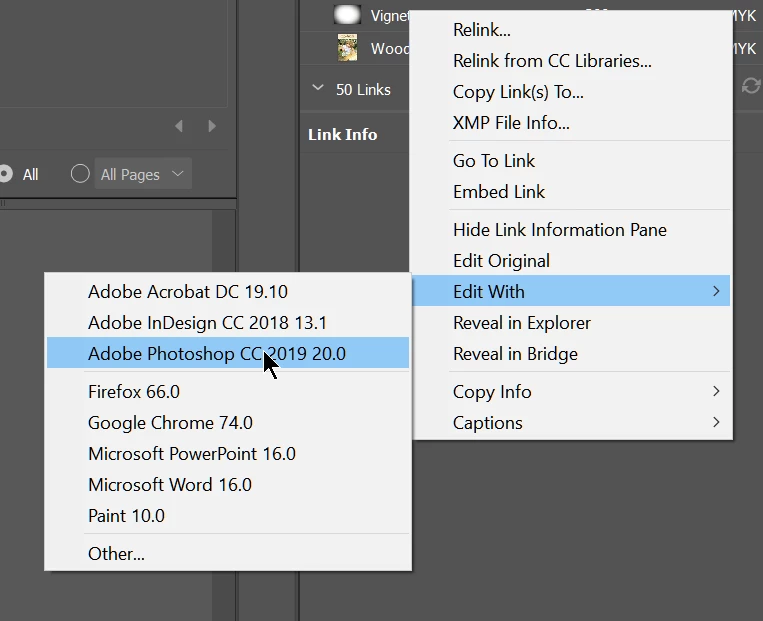This screenshot has width=763, height=621.
Task: Edit with Adobe Photoshop CC 2019
Action: click(x=228, y=353)
